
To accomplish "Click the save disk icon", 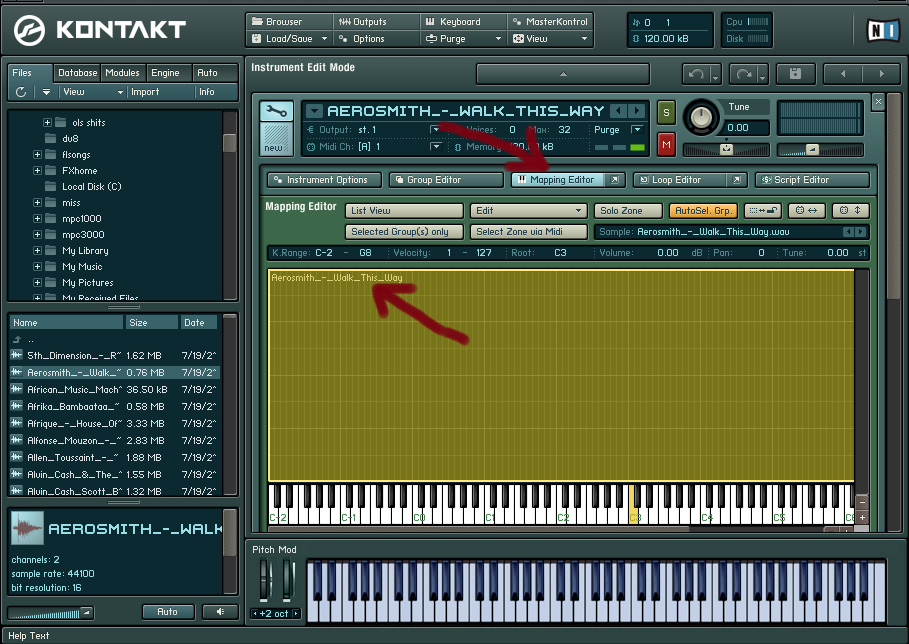I will click(x=795, y=74).
